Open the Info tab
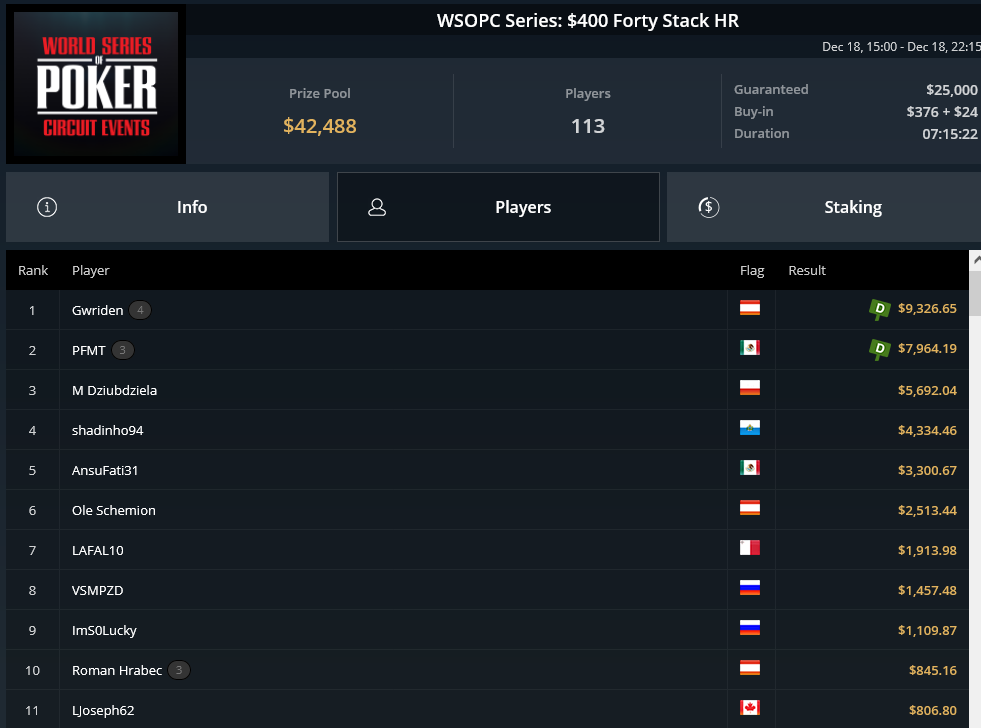981x728 pixels. point(167,207)
